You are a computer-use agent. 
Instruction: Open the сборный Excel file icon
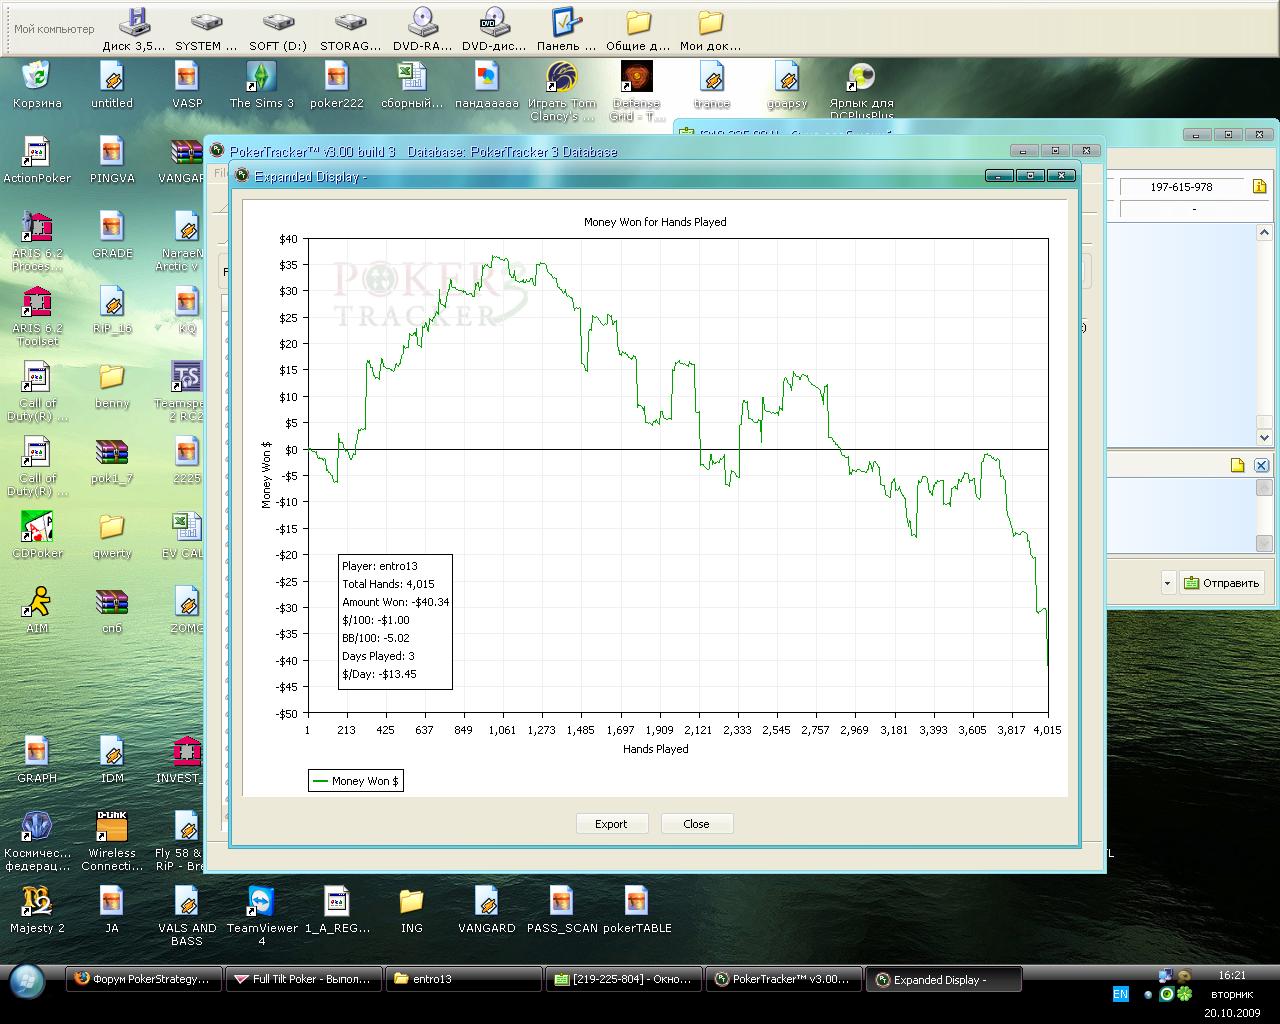[x=412, y=85]
